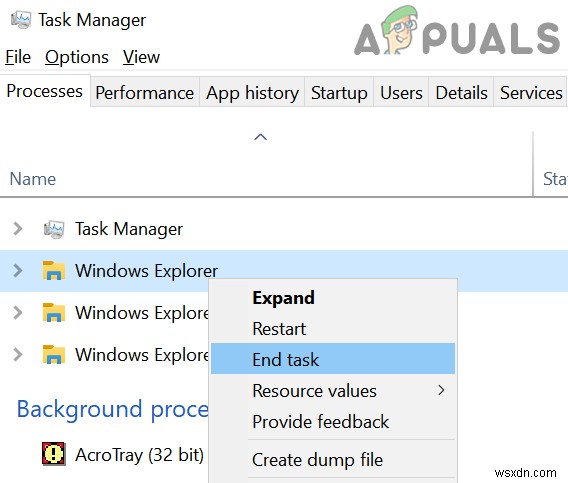Expand the Task Manager process row chevron
Image resolution: width=568 pixels, height=483 pixels.
click(17, 229)
